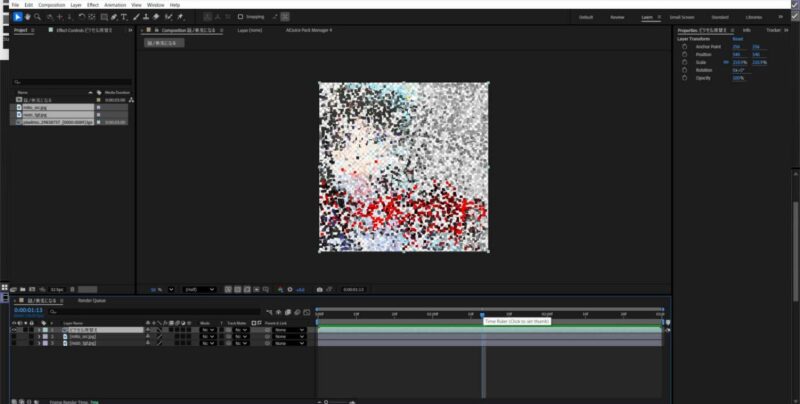This screenshot has width=800, height=404.
Task: Click the current time indicator playhead
Action: pyautogui.click(x=482, y=315)
